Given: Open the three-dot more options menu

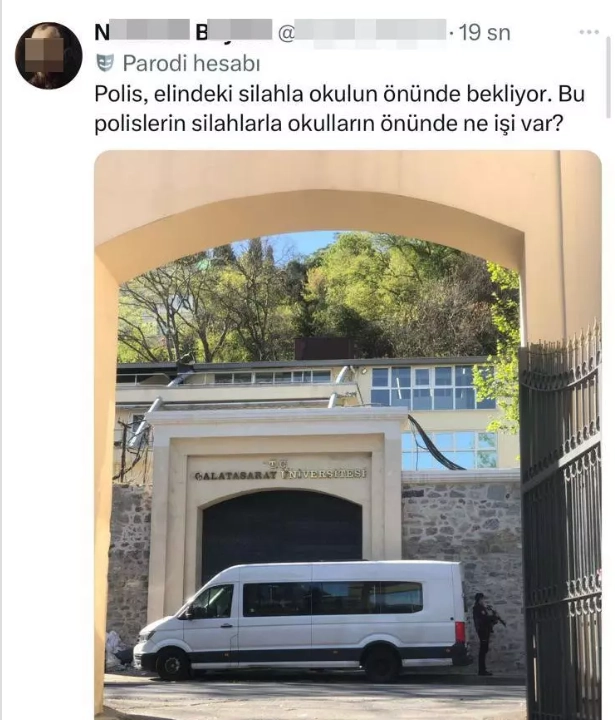Looking at the screenshot, I should [x=589, y=32].
